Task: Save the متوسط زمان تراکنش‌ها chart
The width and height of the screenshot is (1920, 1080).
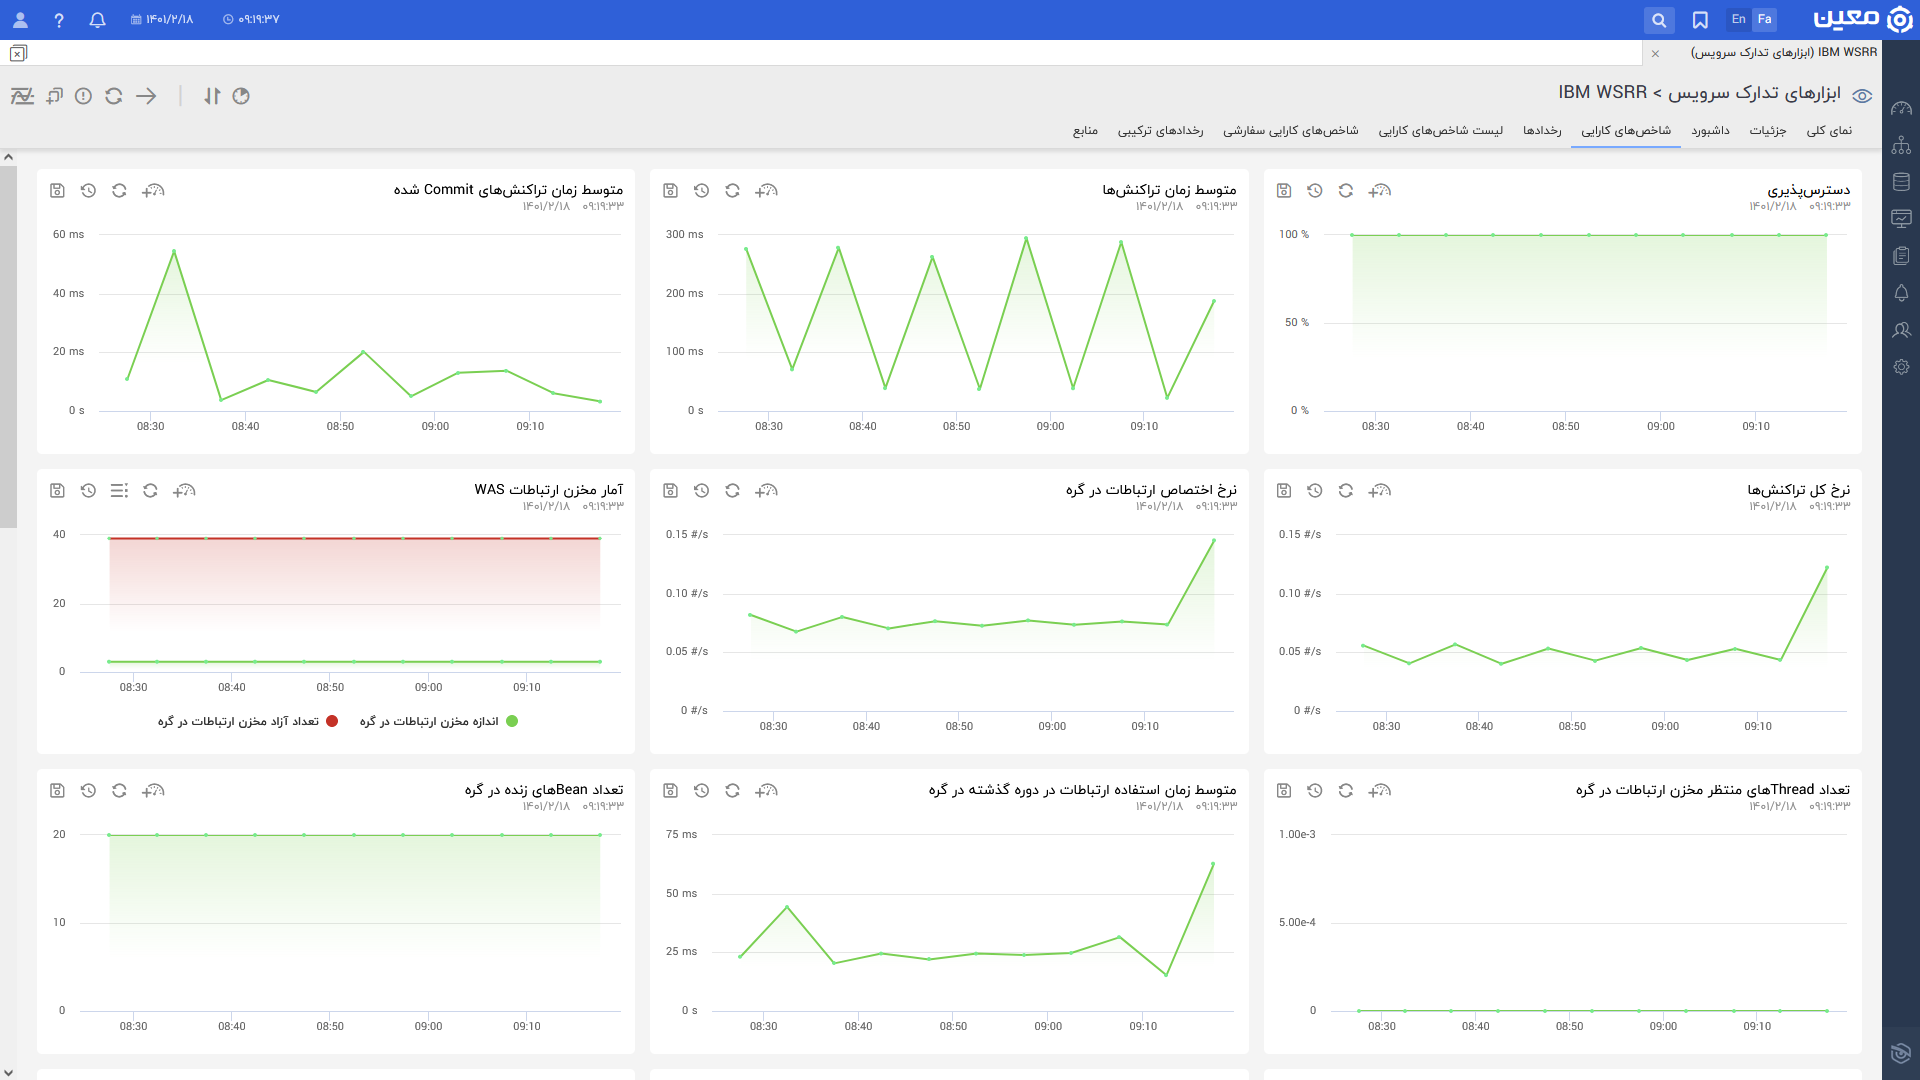Action: click(671, 190)
